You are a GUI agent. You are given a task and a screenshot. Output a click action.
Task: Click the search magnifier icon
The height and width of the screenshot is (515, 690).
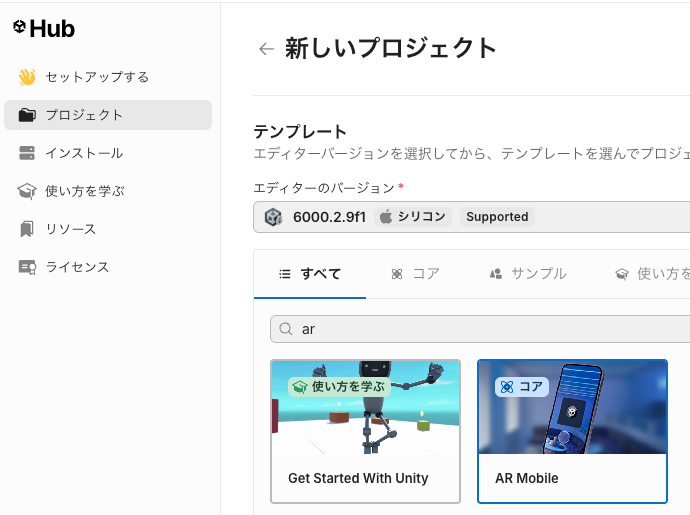point(286,329)
